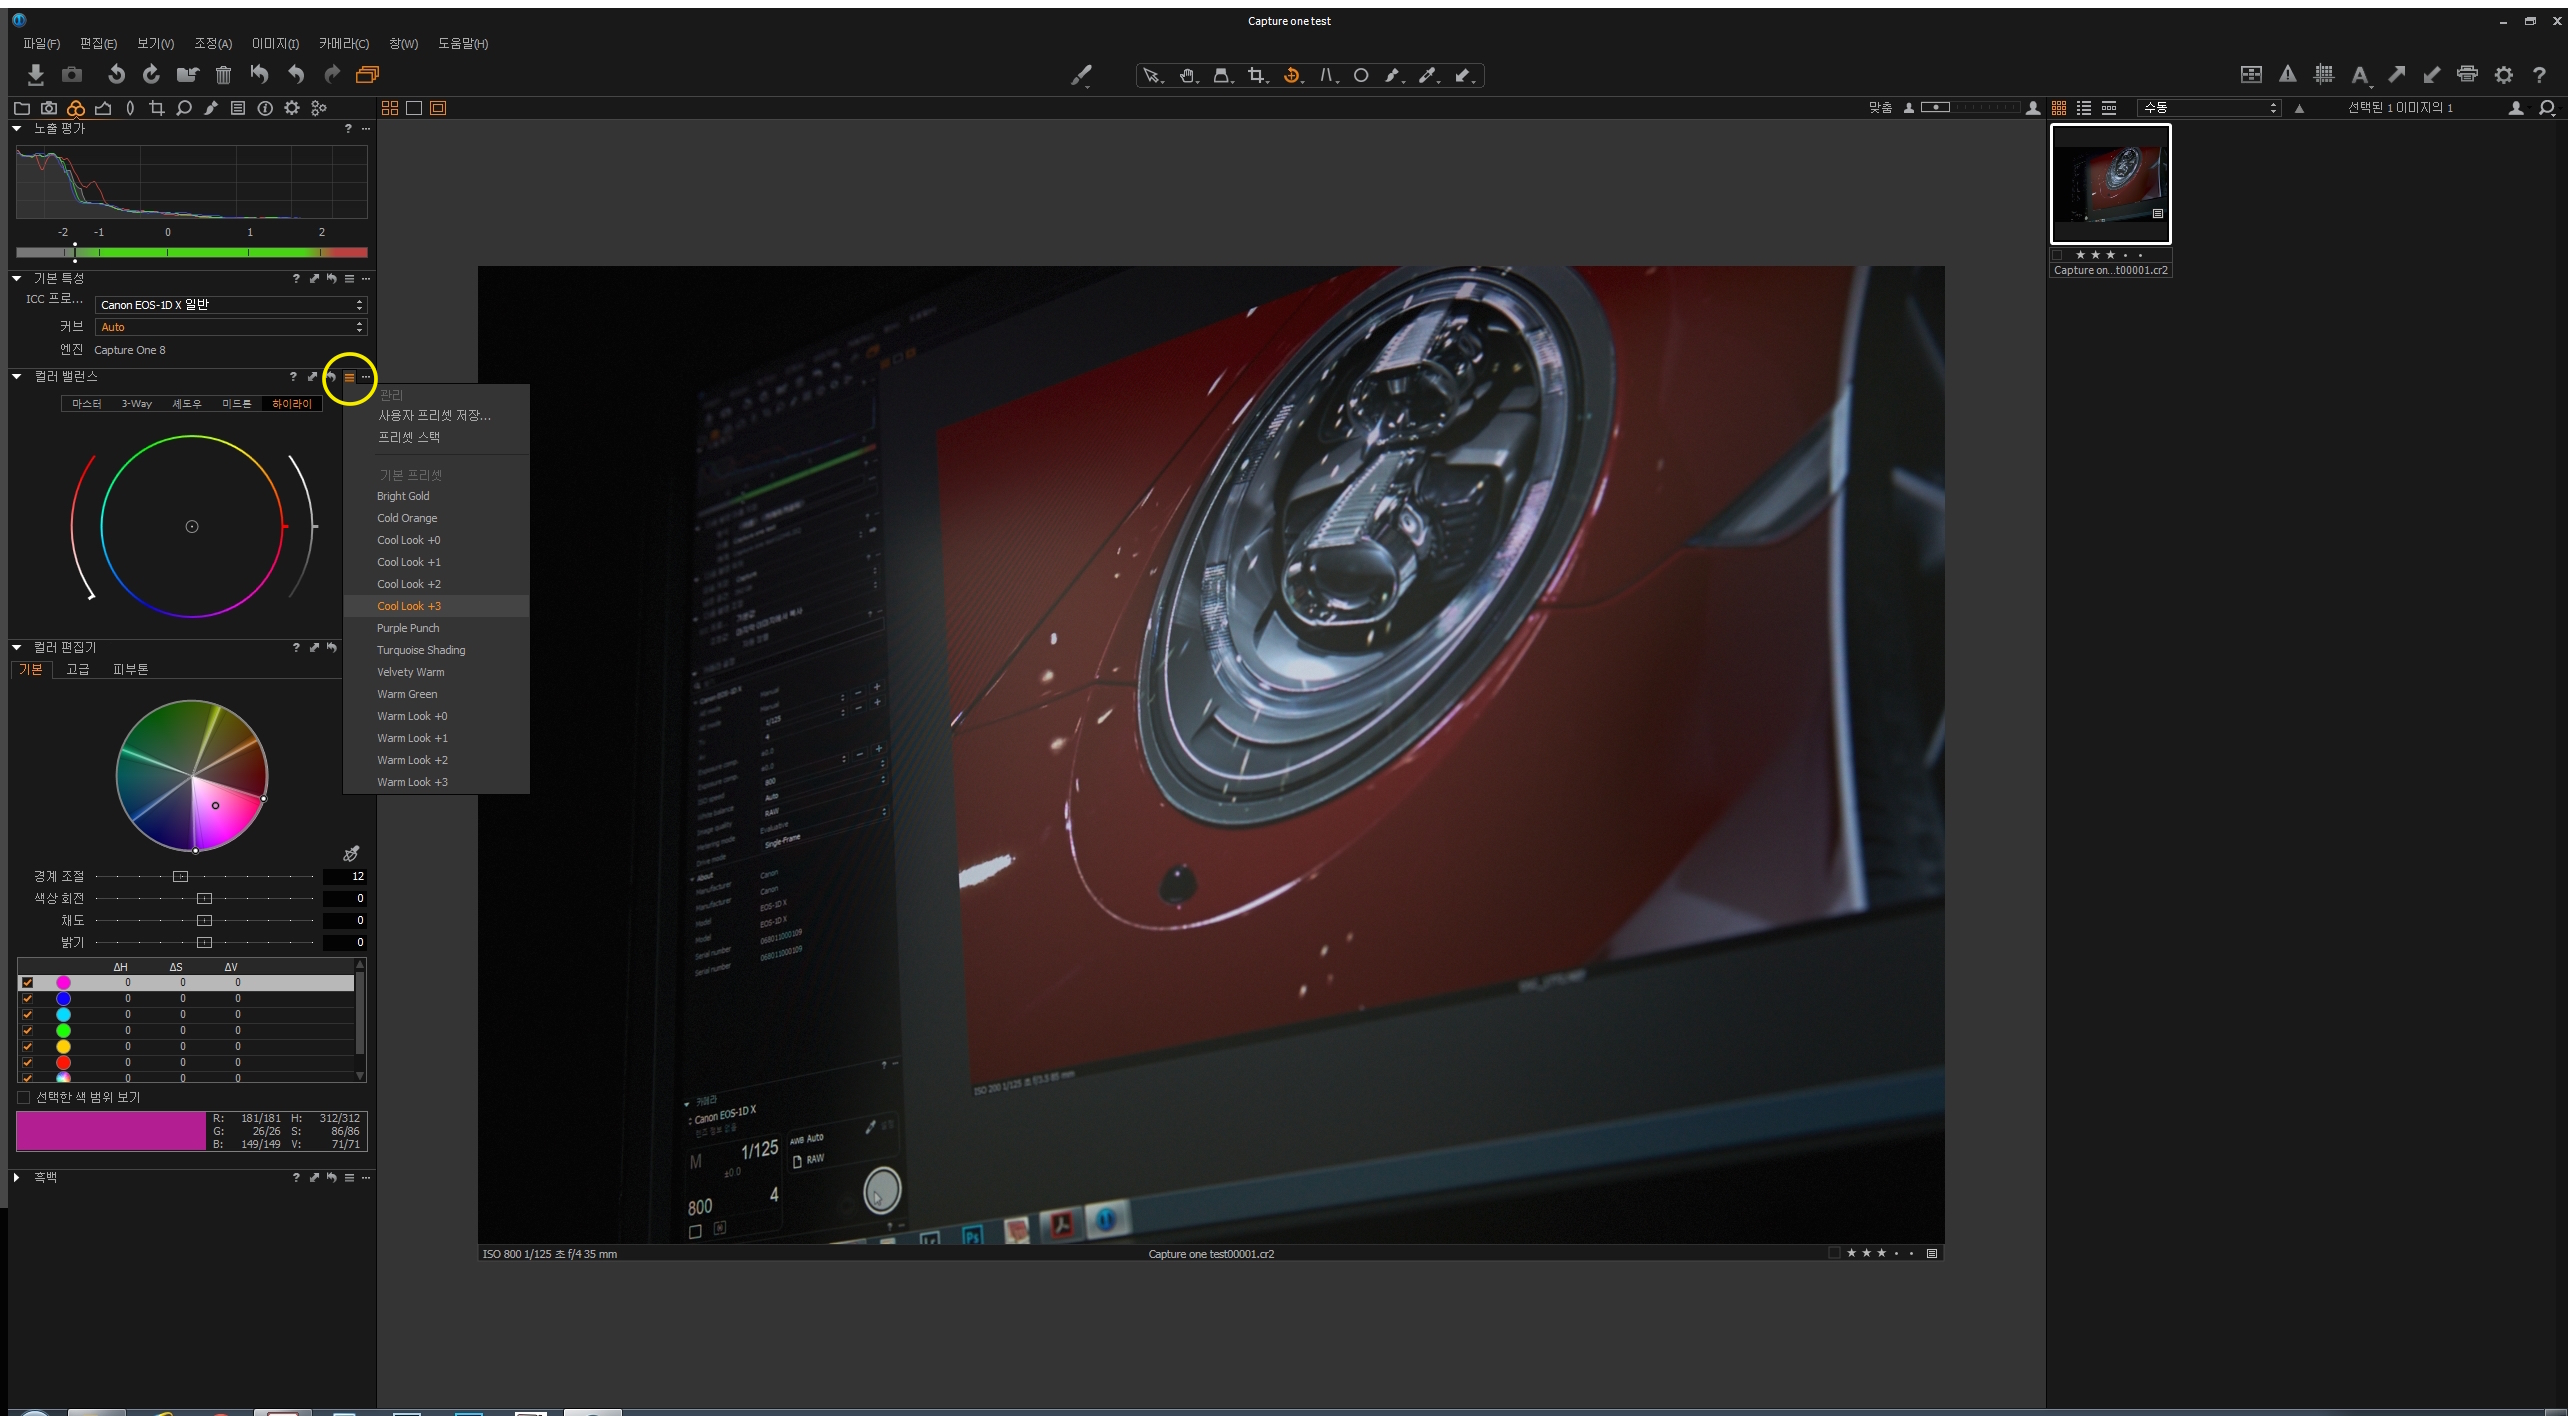
Task: Enable 선택한 색 범위 보기 checkbox
Action: click(x=24, y=1097)
